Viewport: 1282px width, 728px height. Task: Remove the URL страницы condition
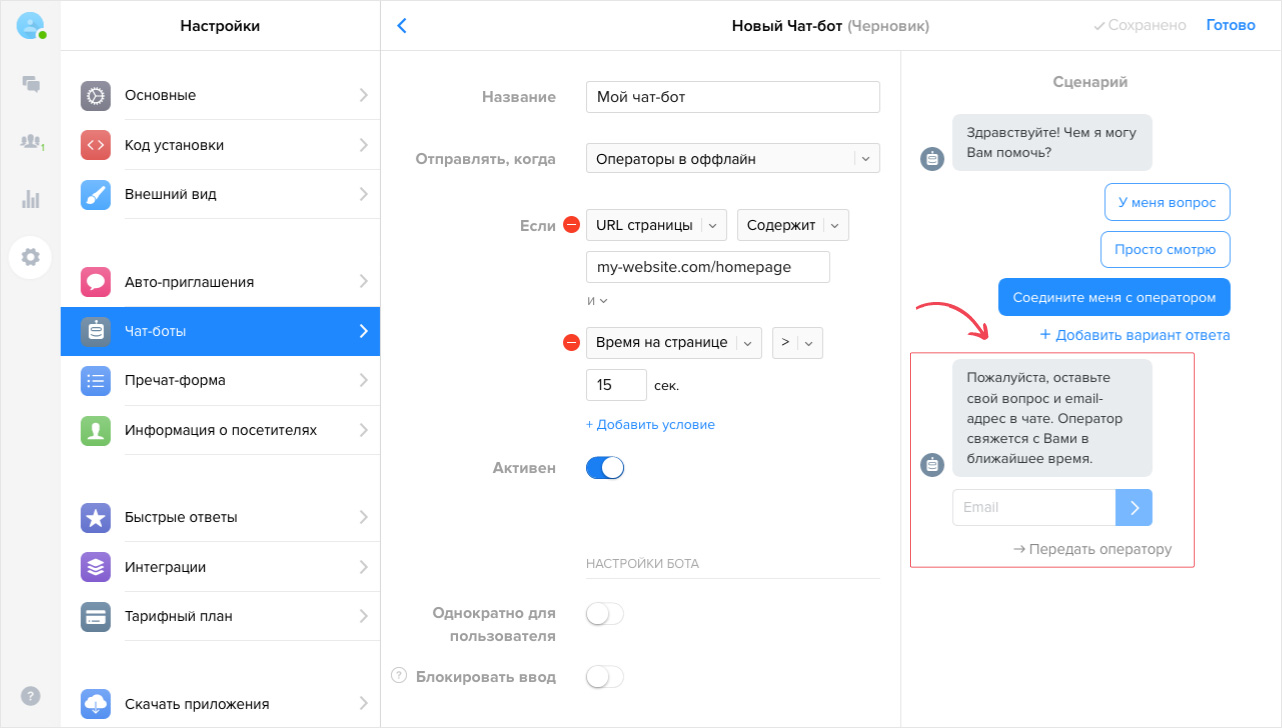[x=572, y=225]
